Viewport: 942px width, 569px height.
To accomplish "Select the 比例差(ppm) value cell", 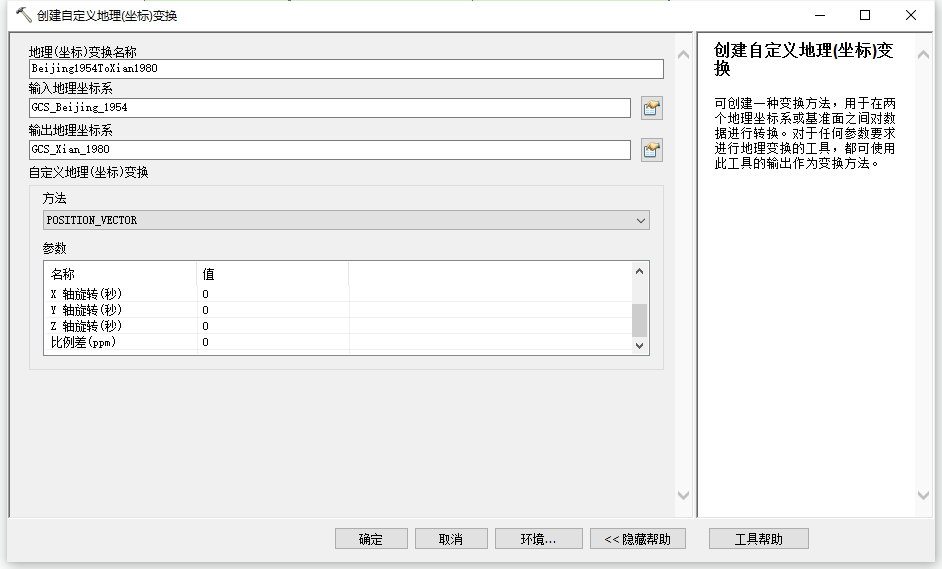I will 272,342.
